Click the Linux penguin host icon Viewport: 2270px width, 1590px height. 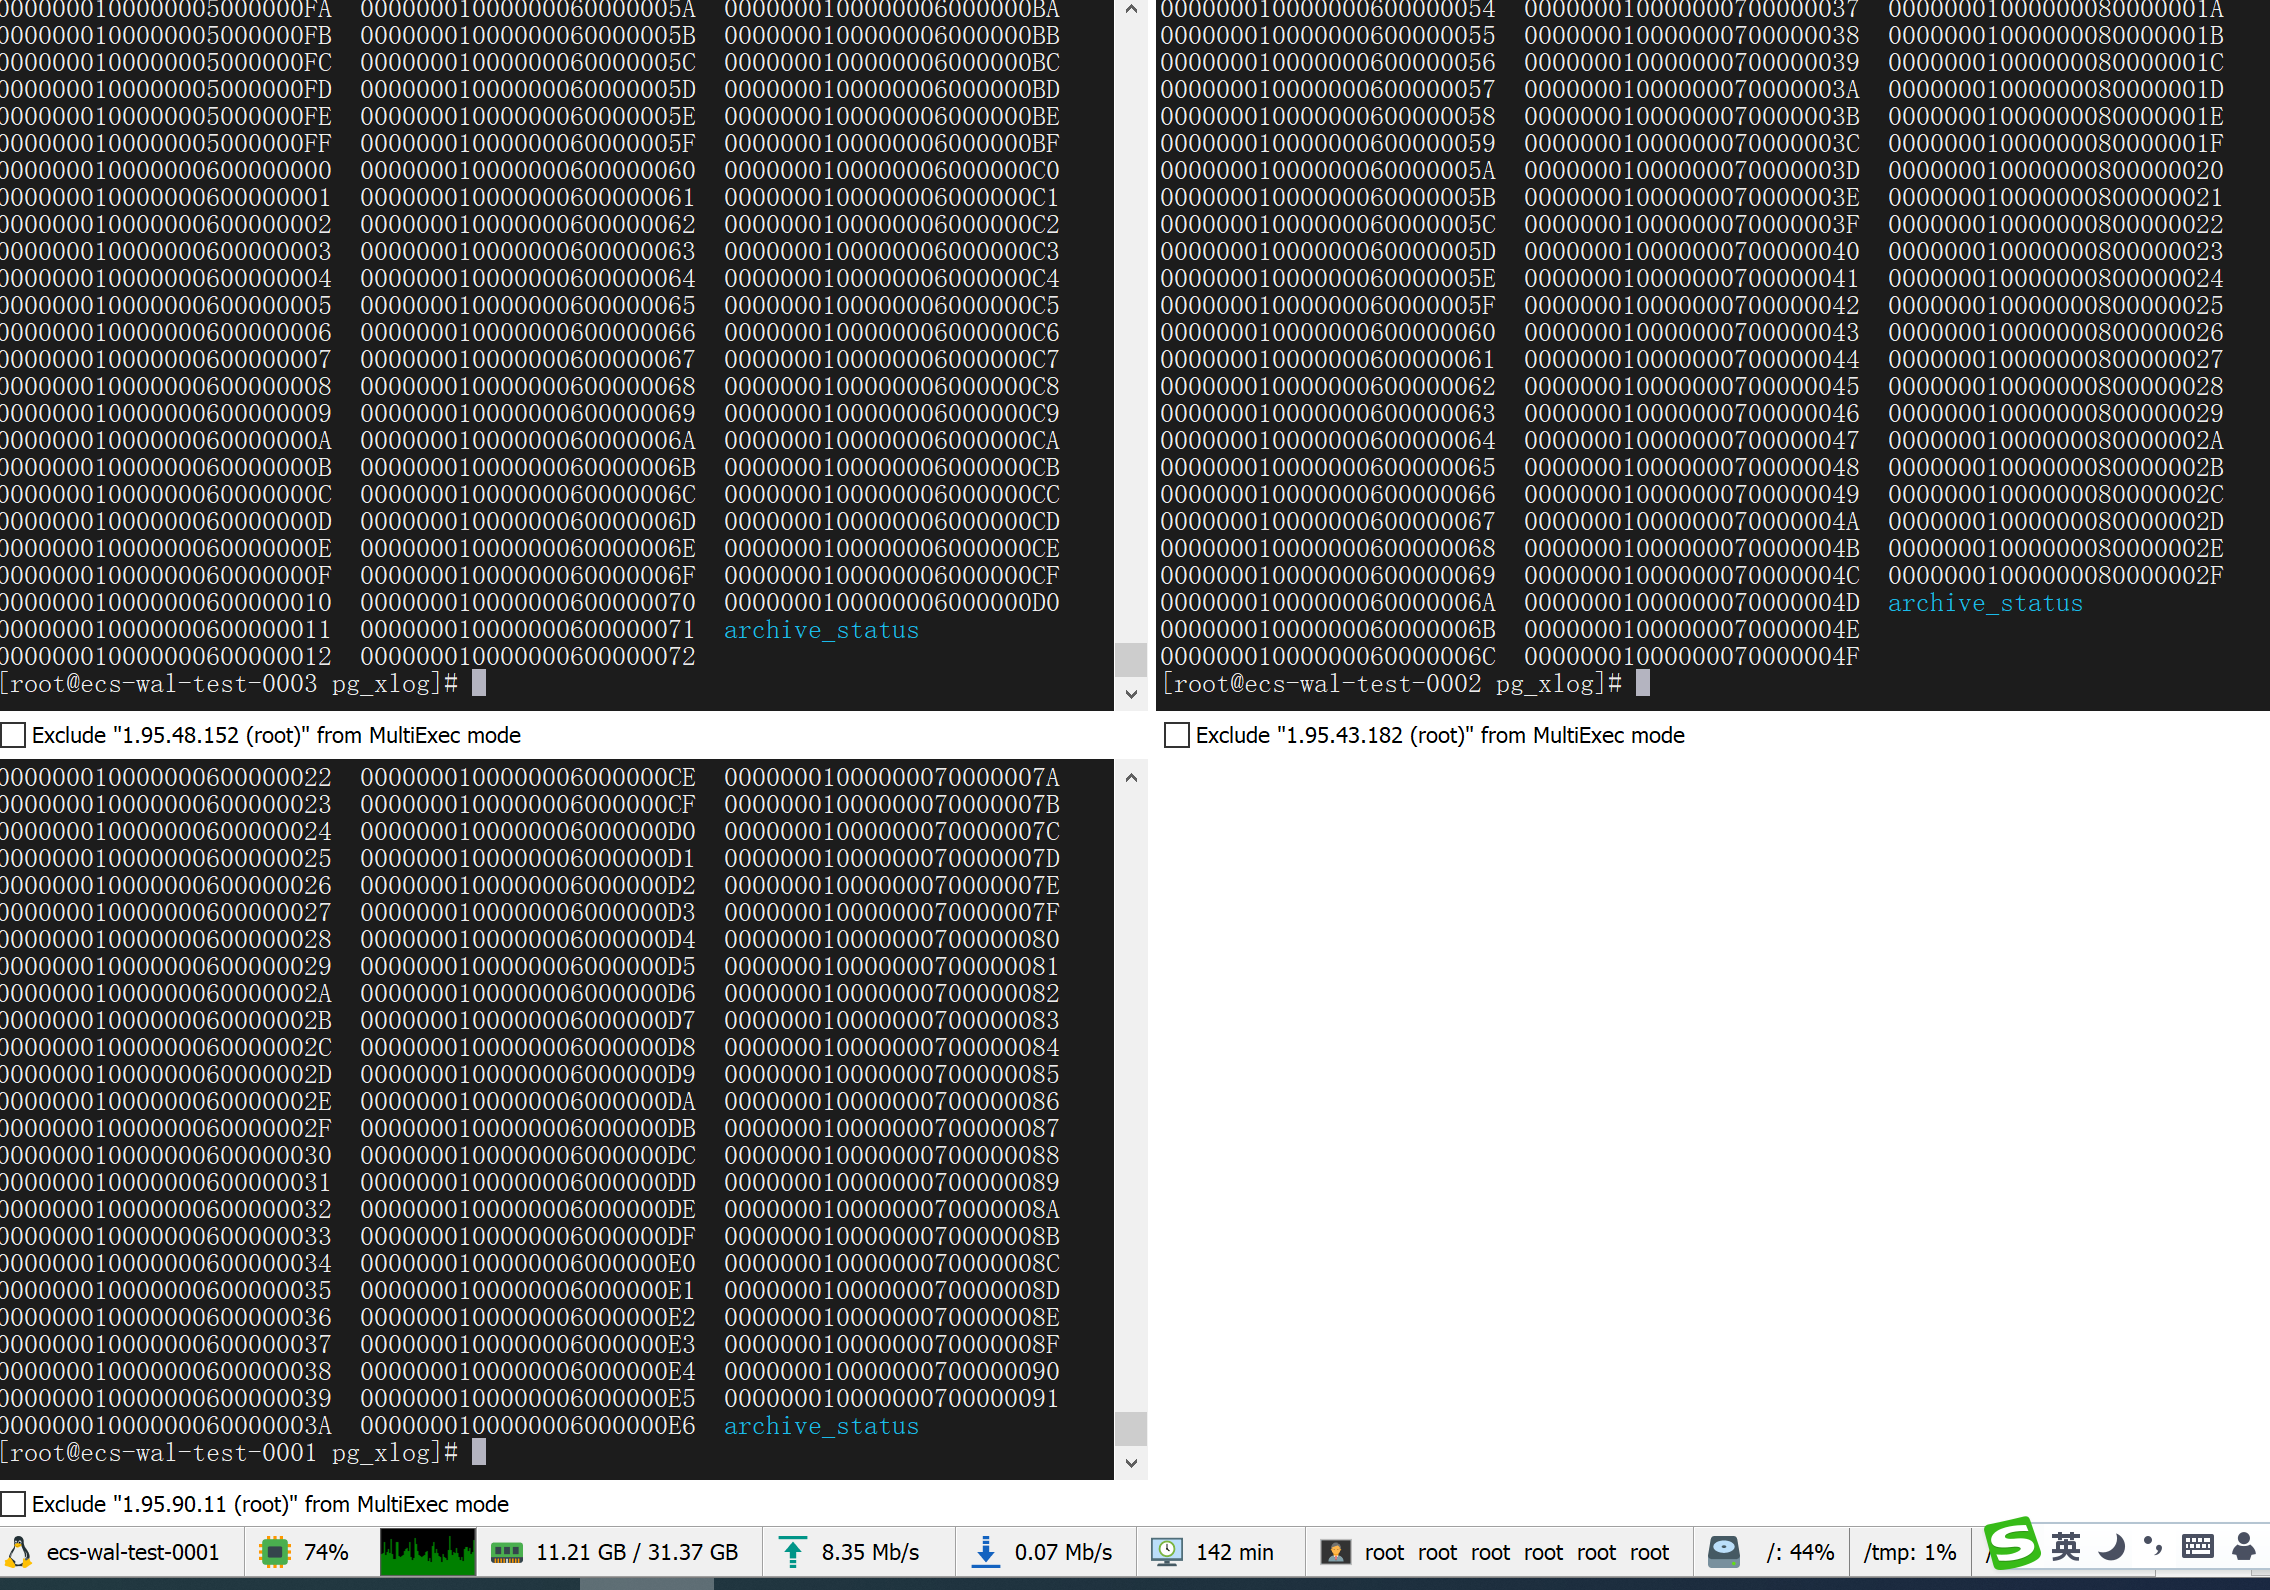pyautogui.click(x=18, y=1551)
